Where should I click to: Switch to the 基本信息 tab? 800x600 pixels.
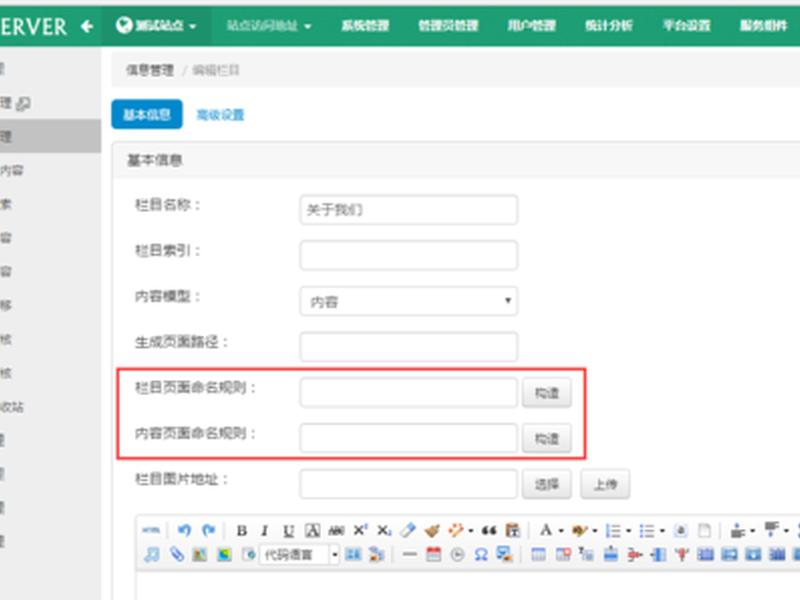point(147,114)
